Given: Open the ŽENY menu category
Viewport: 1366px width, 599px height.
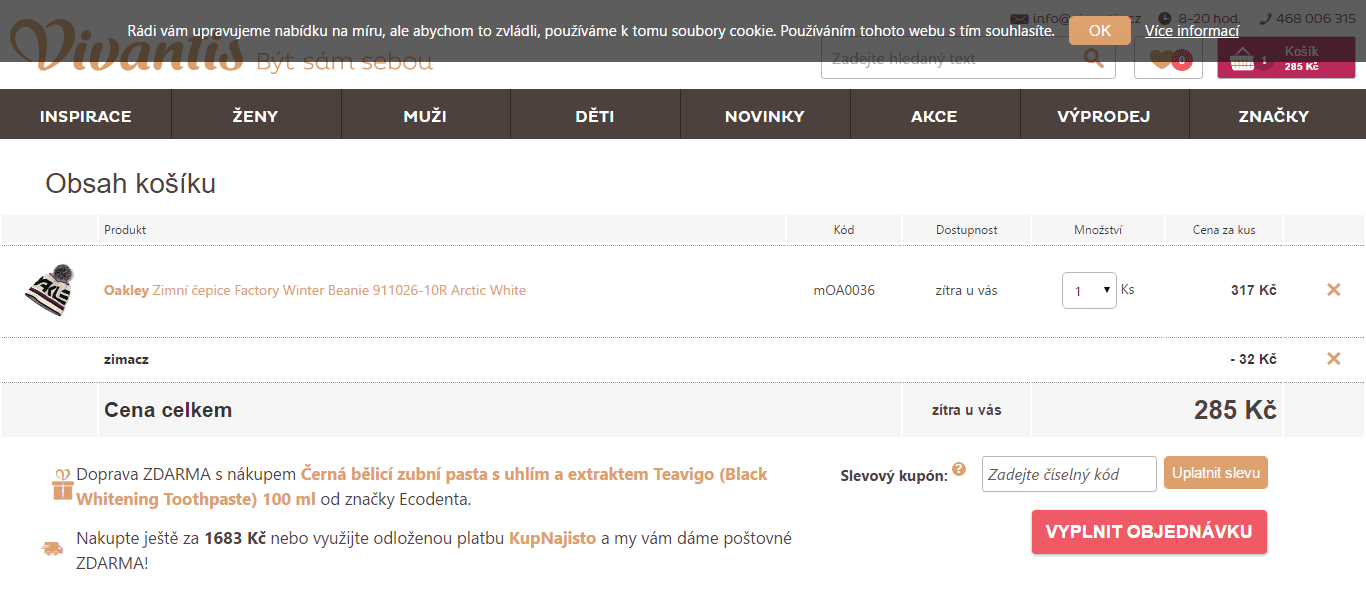Looking at the screenshot, I should click(256, 116).
